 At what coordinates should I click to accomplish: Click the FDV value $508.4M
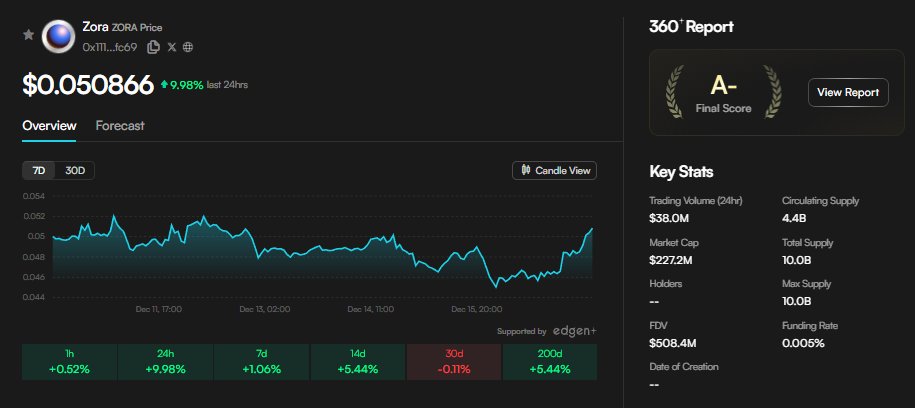672,343
